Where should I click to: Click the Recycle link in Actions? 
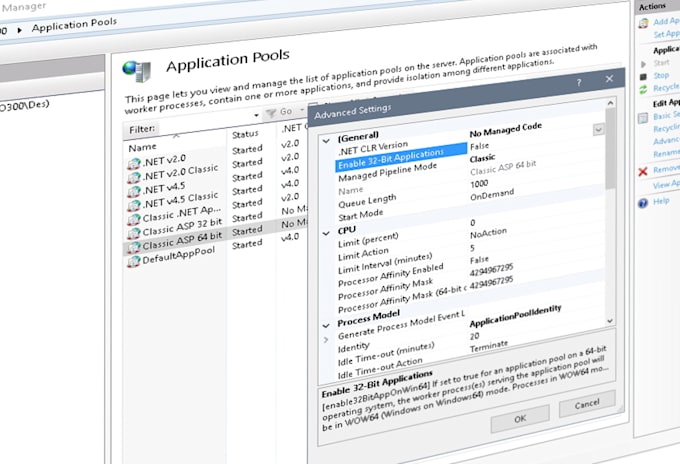(x=667, y=88)
